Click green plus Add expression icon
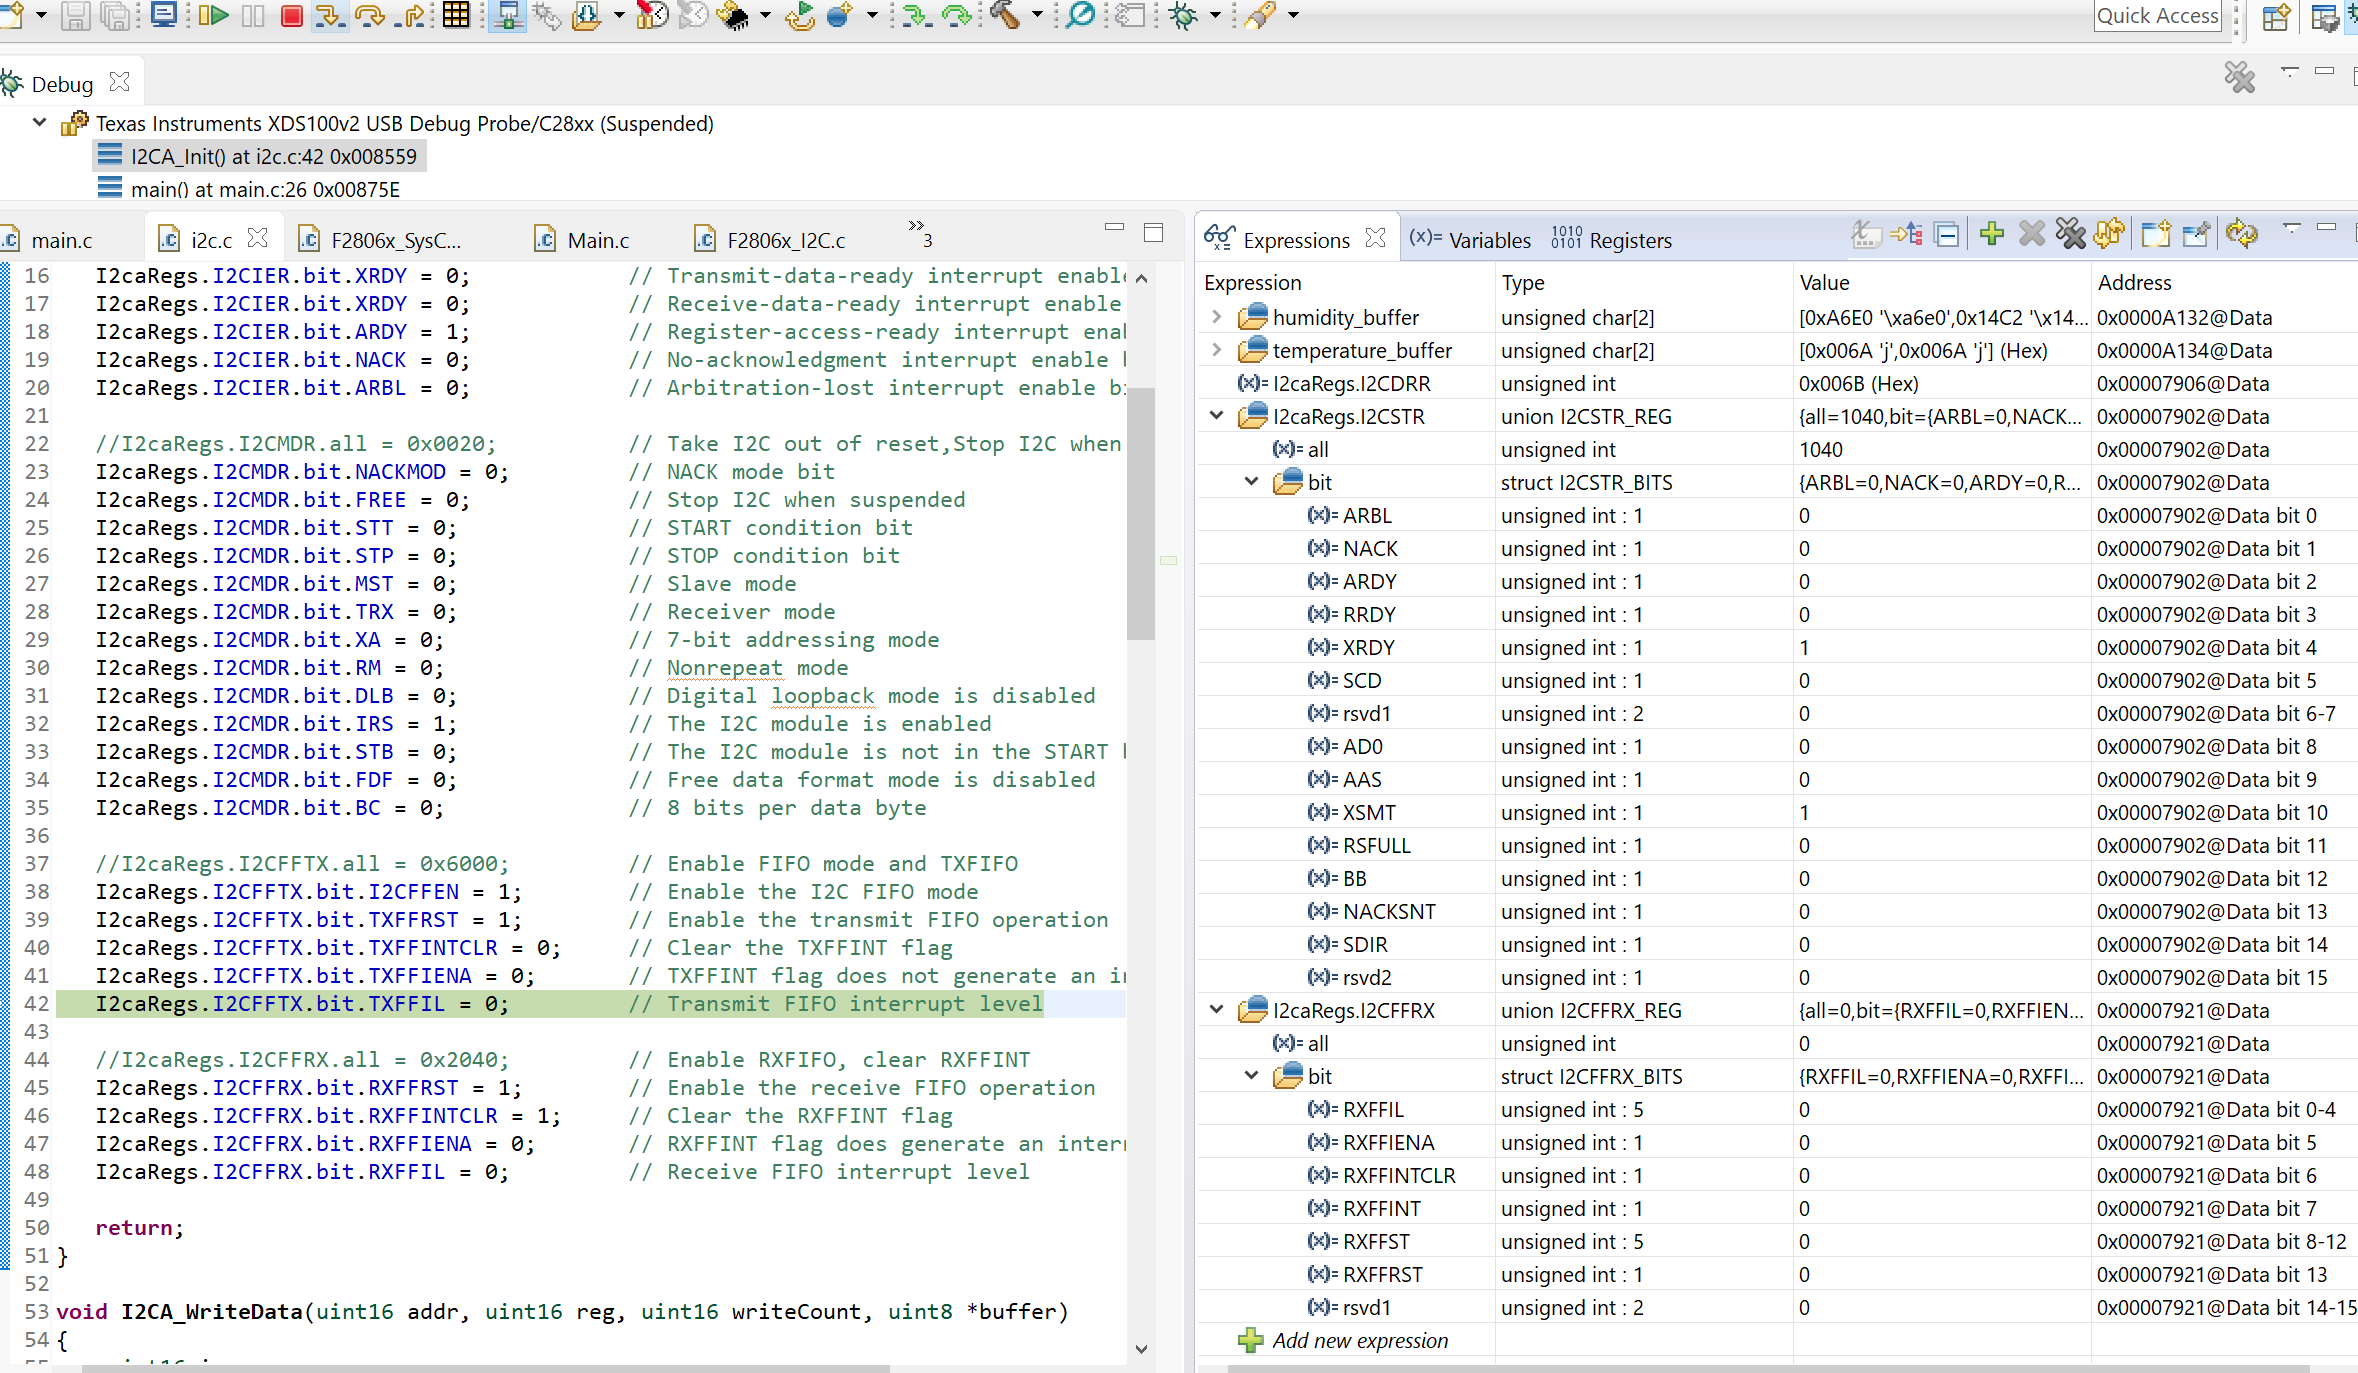 pyautogui.click(x=1991, y=234)
